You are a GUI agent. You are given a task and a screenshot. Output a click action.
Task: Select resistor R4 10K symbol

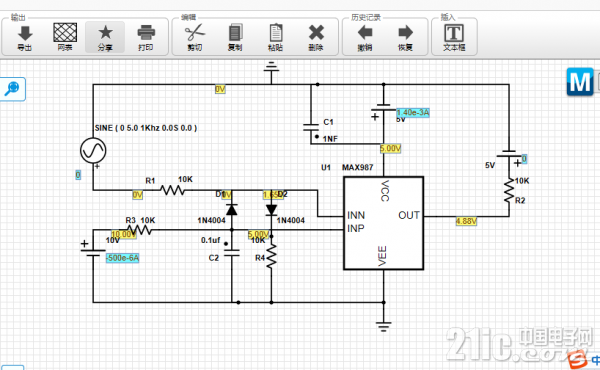pyautogui.click(x=271, y=256)
